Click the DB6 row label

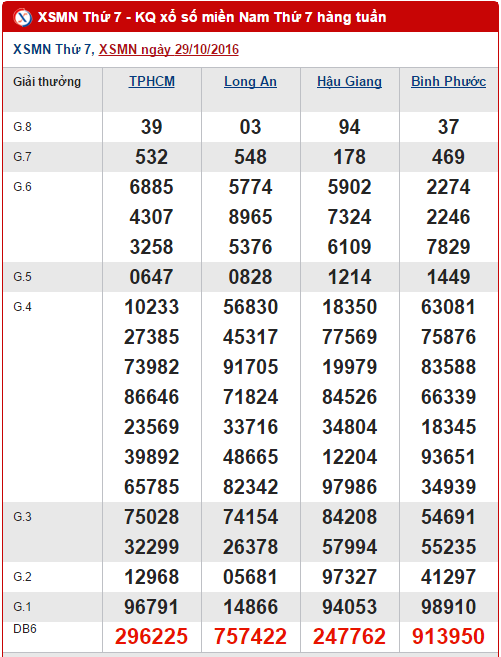tap(25, 629)
